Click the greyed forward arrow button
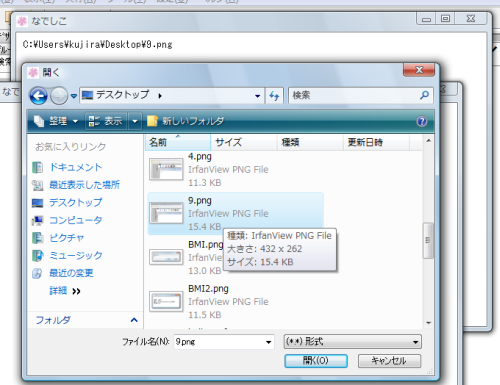The height and width of the screenshot is (385, 500). (59, 96)
